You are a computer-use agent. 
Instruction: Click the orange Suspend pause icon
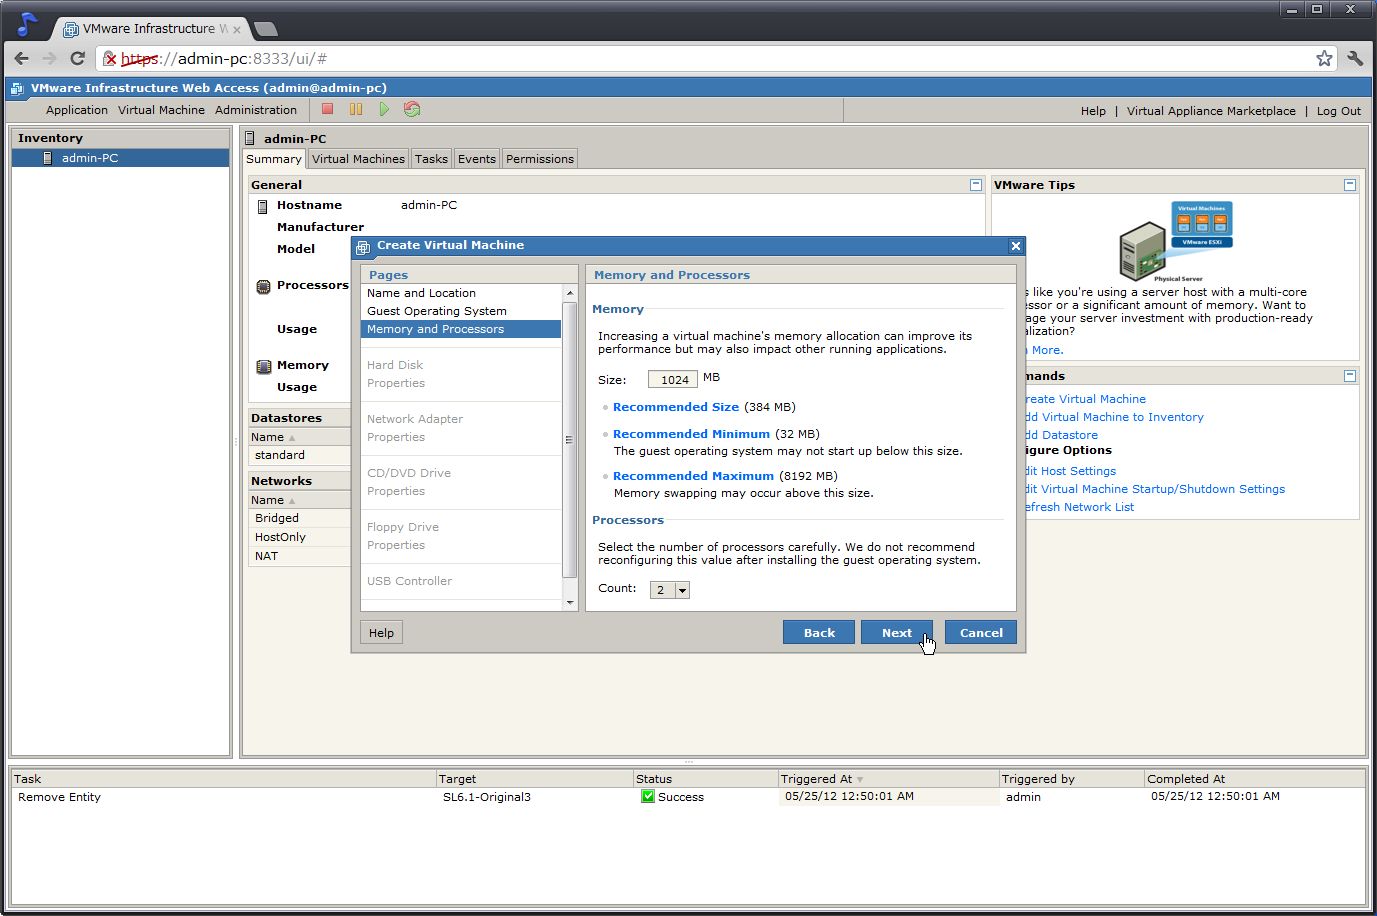[x=355, y=109]
